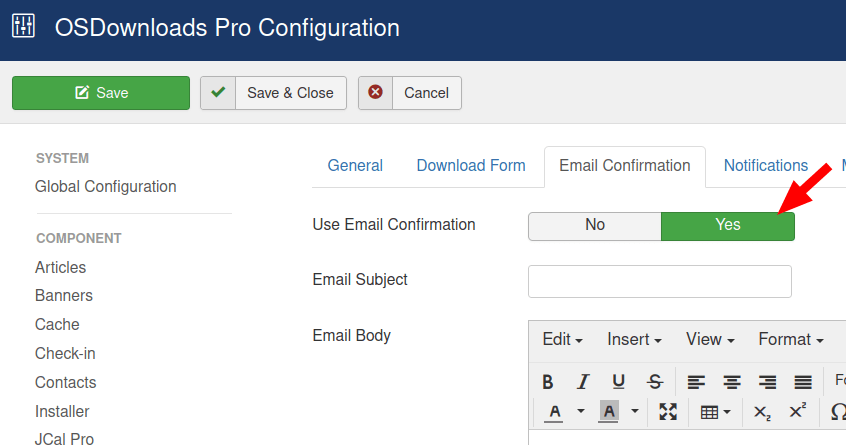The image size is (846, 445).
Task: Apply superscript formatting
Action: [797, 412]
